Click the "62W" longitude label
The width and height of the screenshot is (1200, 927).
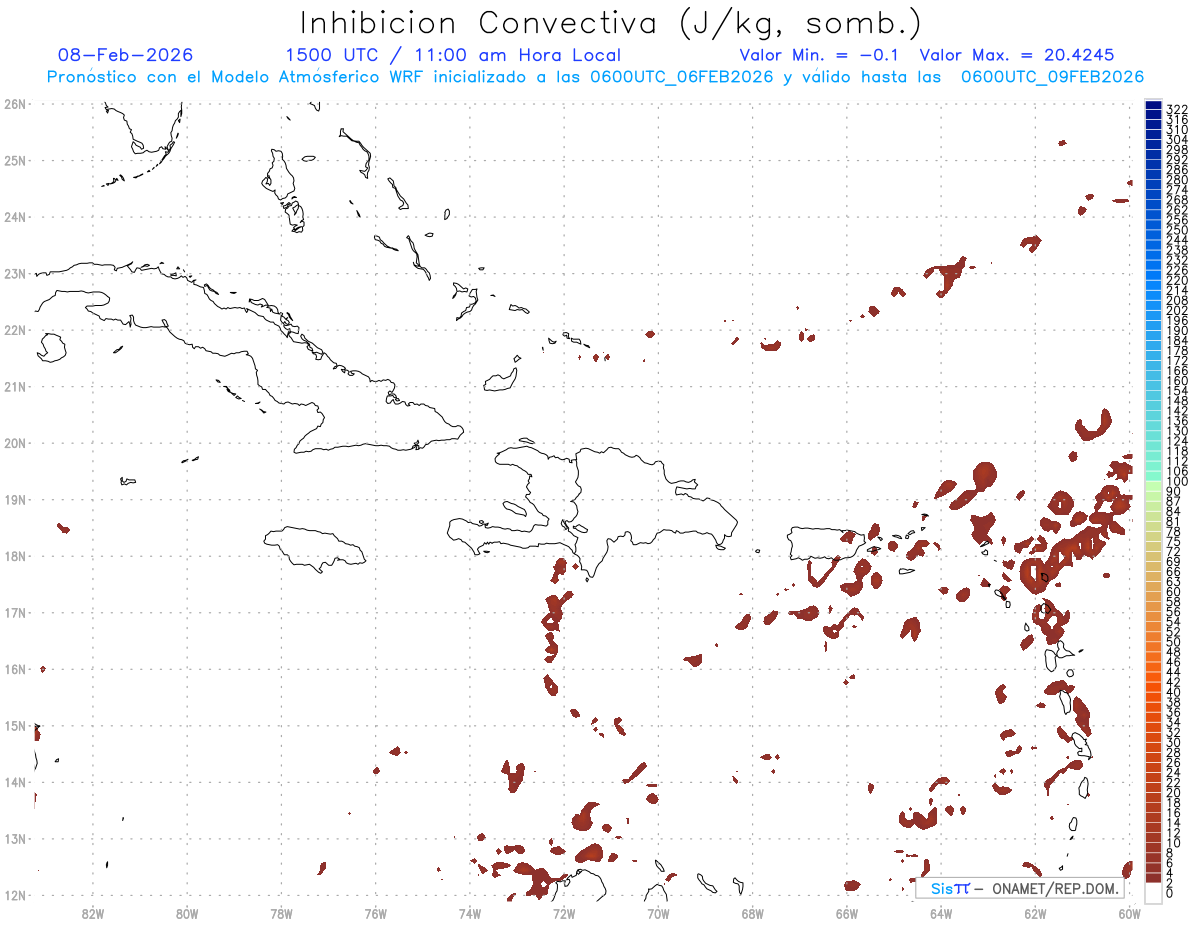coord(1036,913)
